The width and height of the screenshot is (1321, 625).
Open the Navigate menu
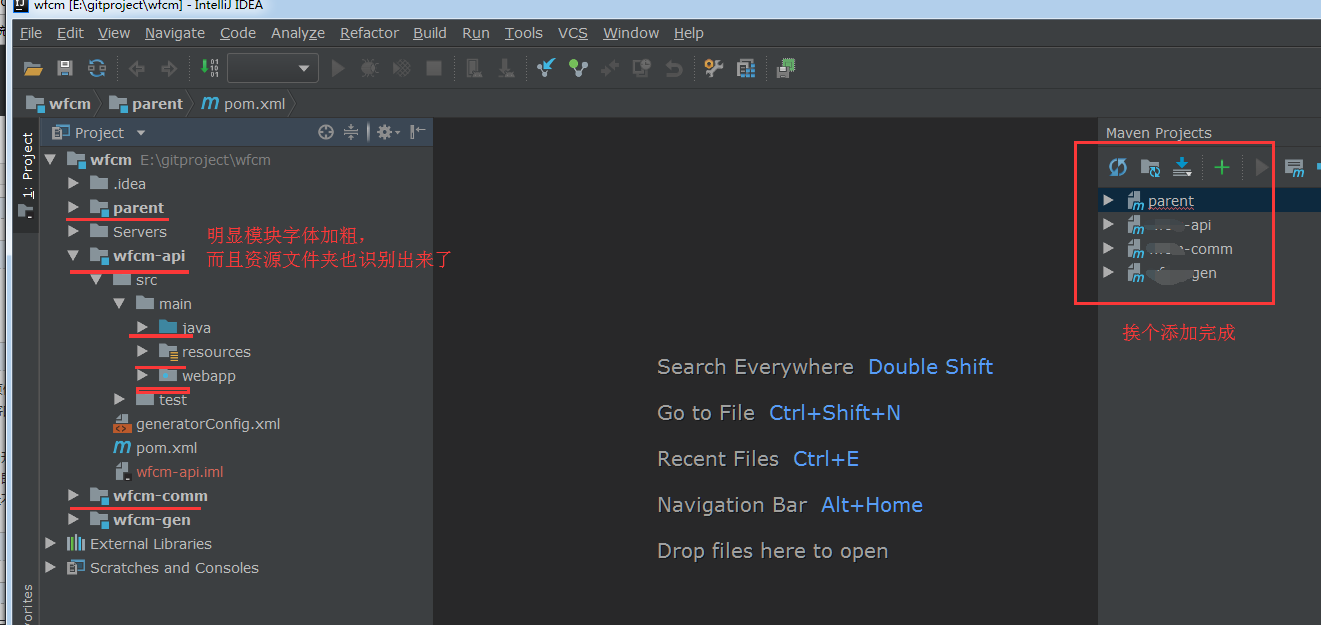175,33
